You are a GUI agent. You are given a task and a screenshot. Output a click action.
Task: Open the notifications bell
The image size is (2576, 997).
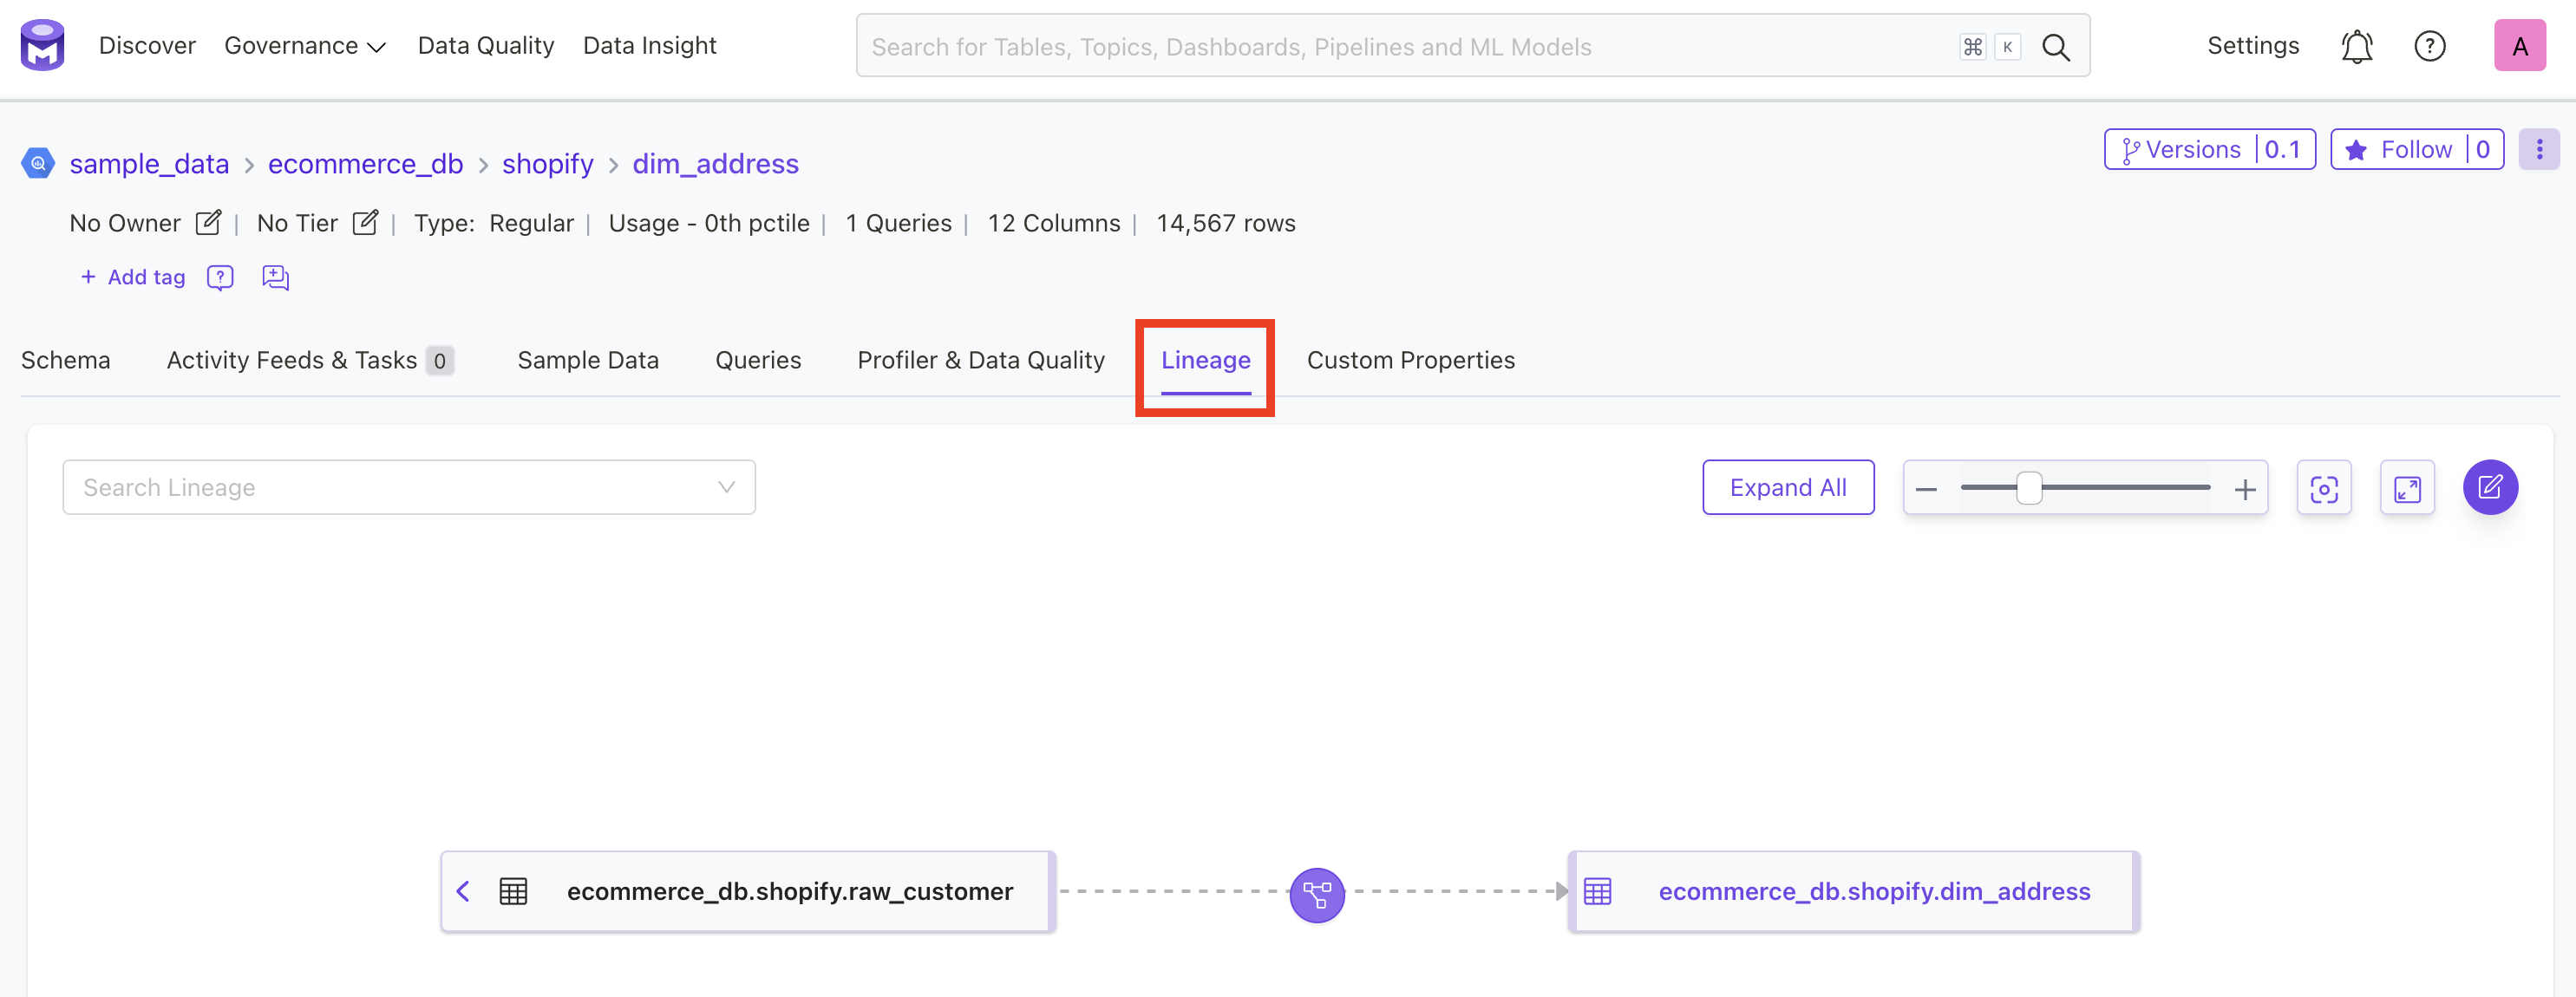click(x=2356, y=46)
